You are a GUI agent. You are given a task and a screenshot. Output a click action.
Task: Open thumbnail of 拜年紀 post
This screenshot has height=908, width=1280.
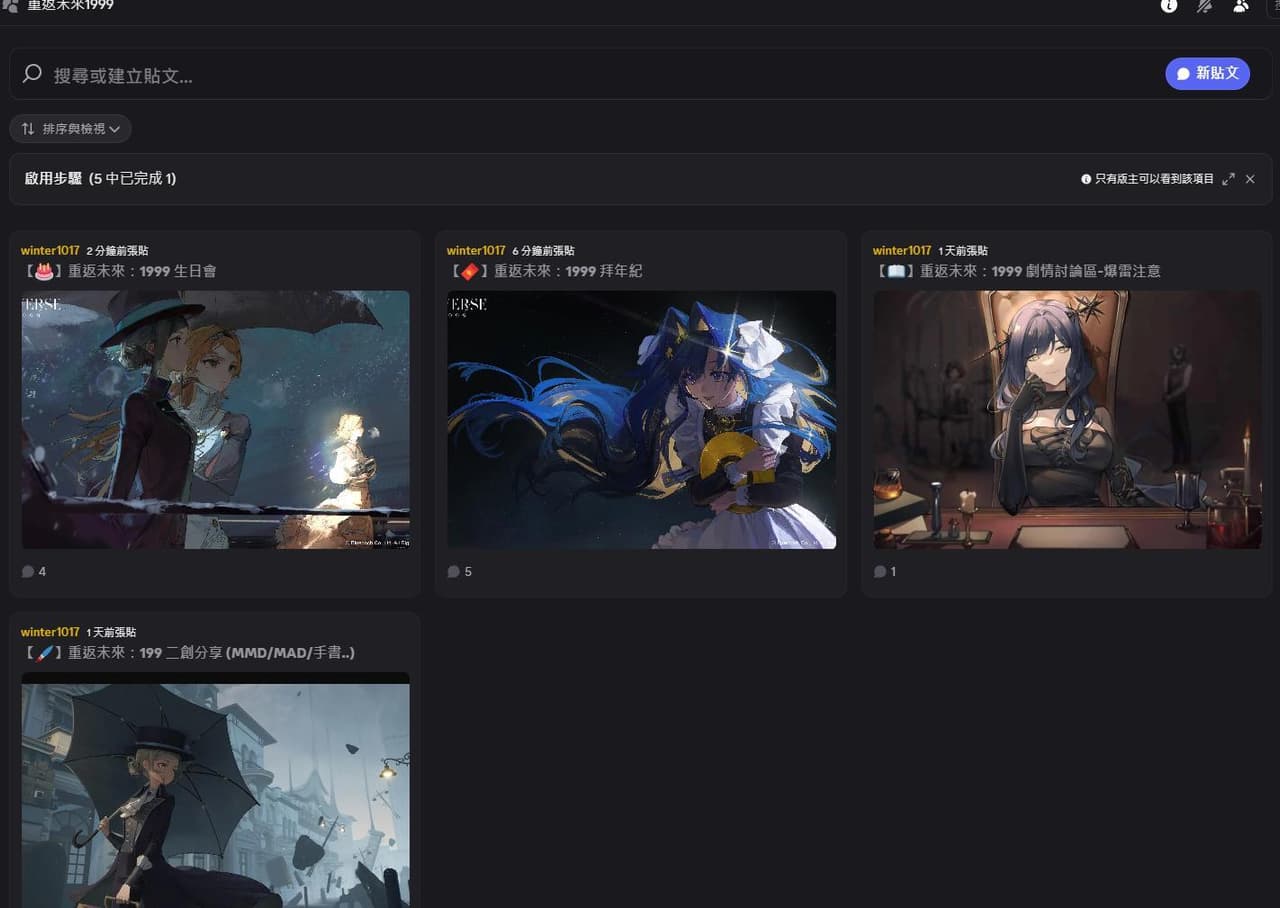(641, 420)
